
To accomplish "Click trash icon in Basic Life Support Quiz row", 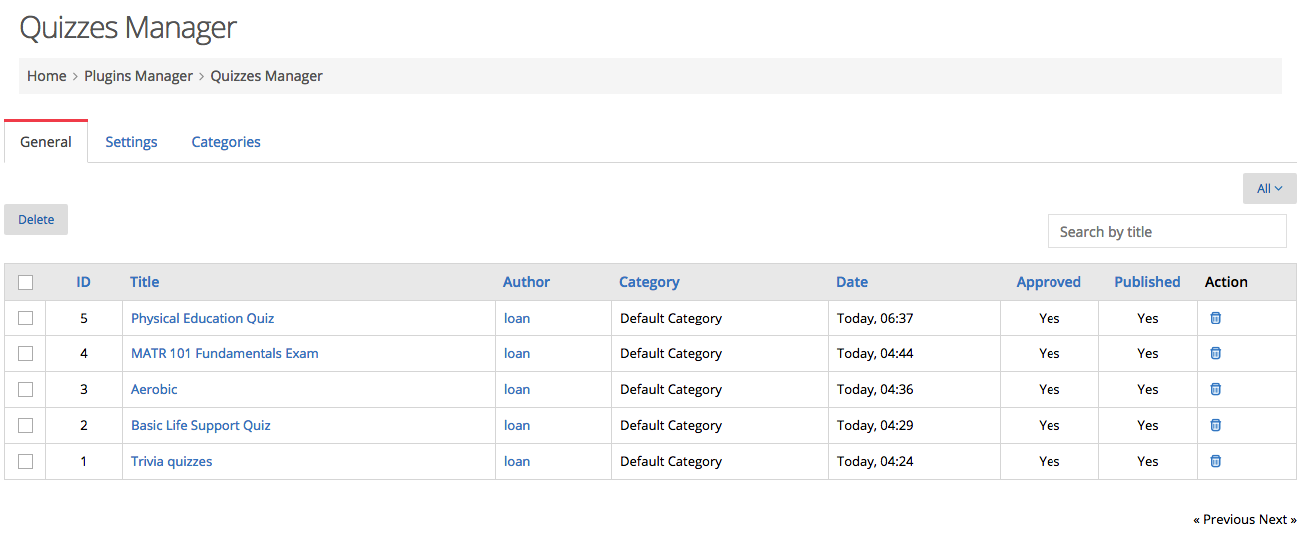I will pyautogui.click(x=1216, y=425).
